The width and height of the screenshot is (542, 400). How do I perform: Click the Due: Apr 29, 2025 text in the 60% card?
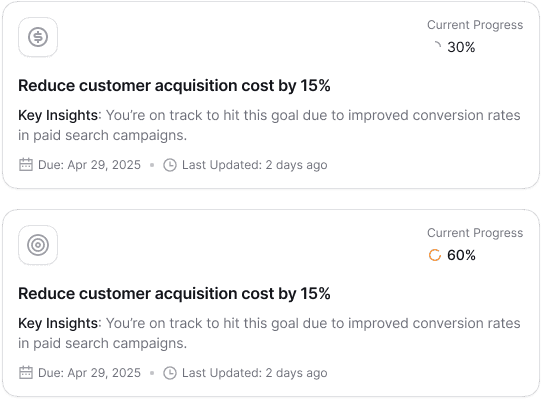pyautogui.click(x=90, y=373)
